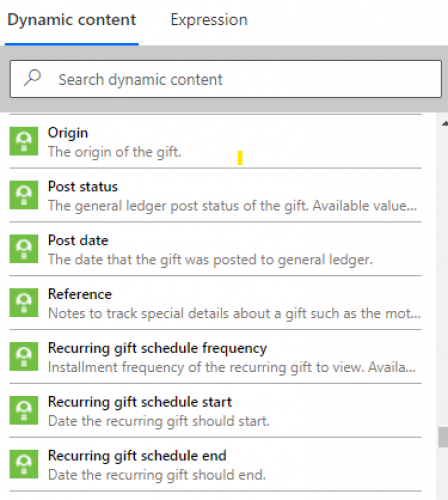The width and height of the screenshot is (448, 500).
Task: Click the vertical scrollbar thumb
Action: click(443, 437)
